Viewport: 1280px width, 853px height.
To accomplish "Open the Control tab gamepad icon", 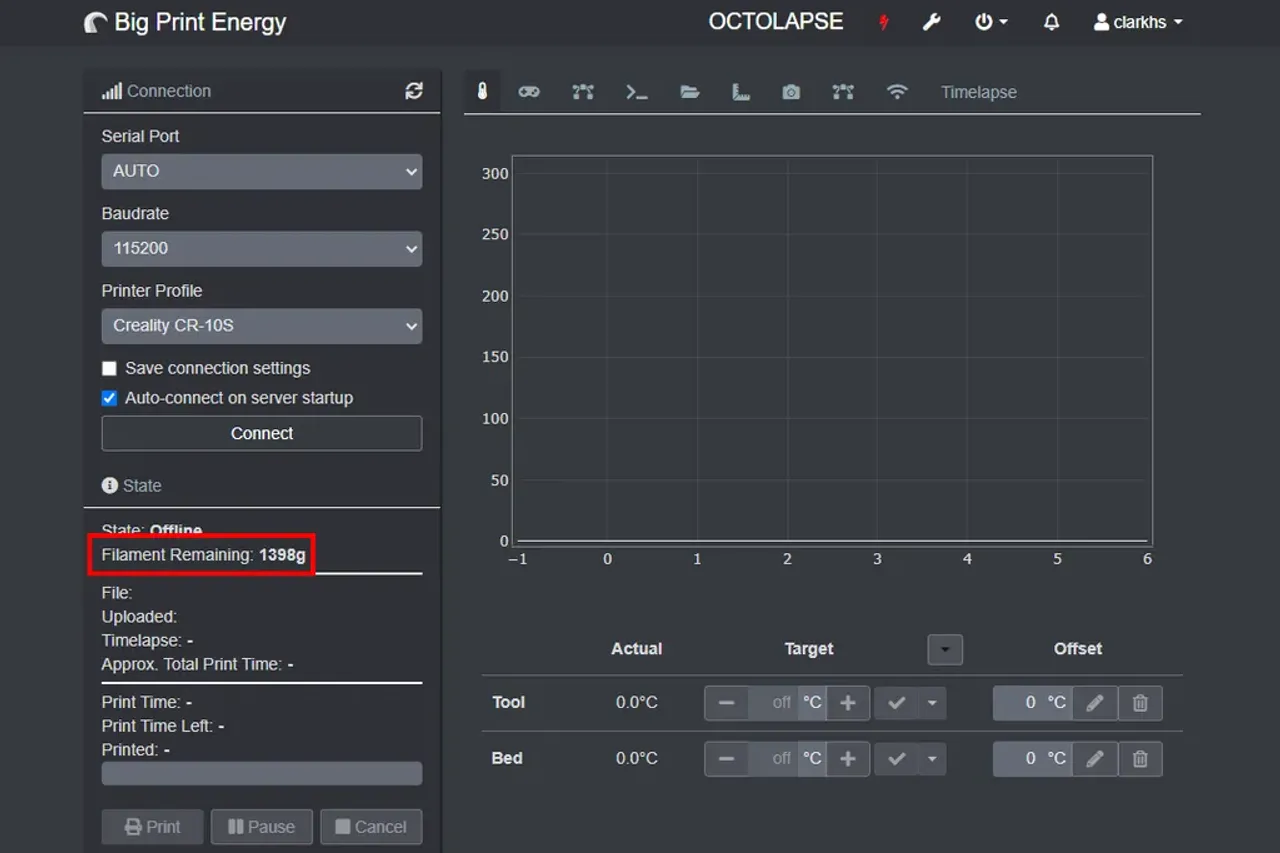I will coord(529,92).
